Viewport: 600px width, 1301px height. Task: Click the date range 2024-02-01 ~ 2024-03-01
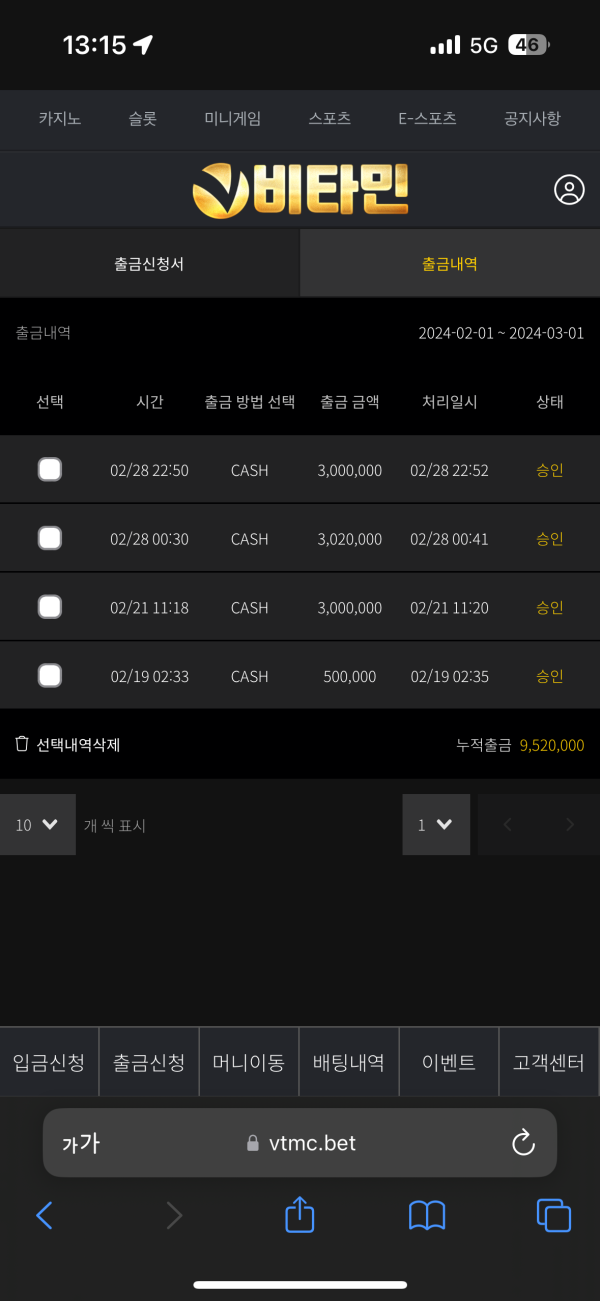coord(501,333)
